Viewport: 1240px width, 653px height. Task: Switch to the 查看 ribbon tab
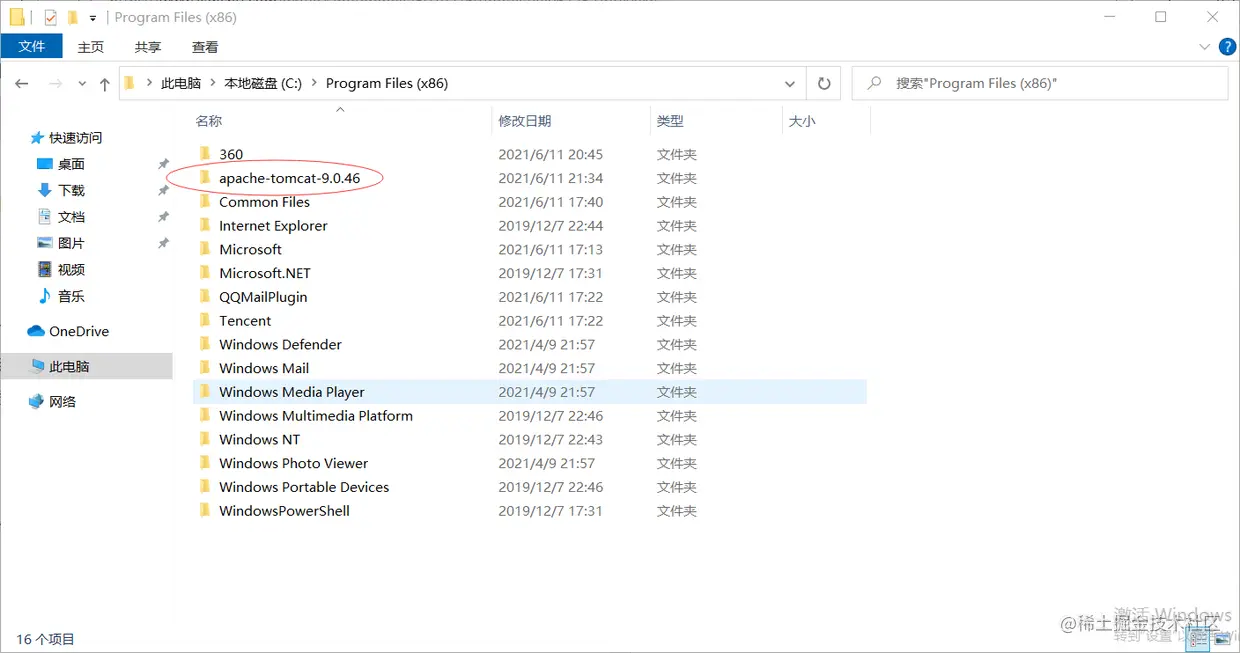[x=205, y=47]
